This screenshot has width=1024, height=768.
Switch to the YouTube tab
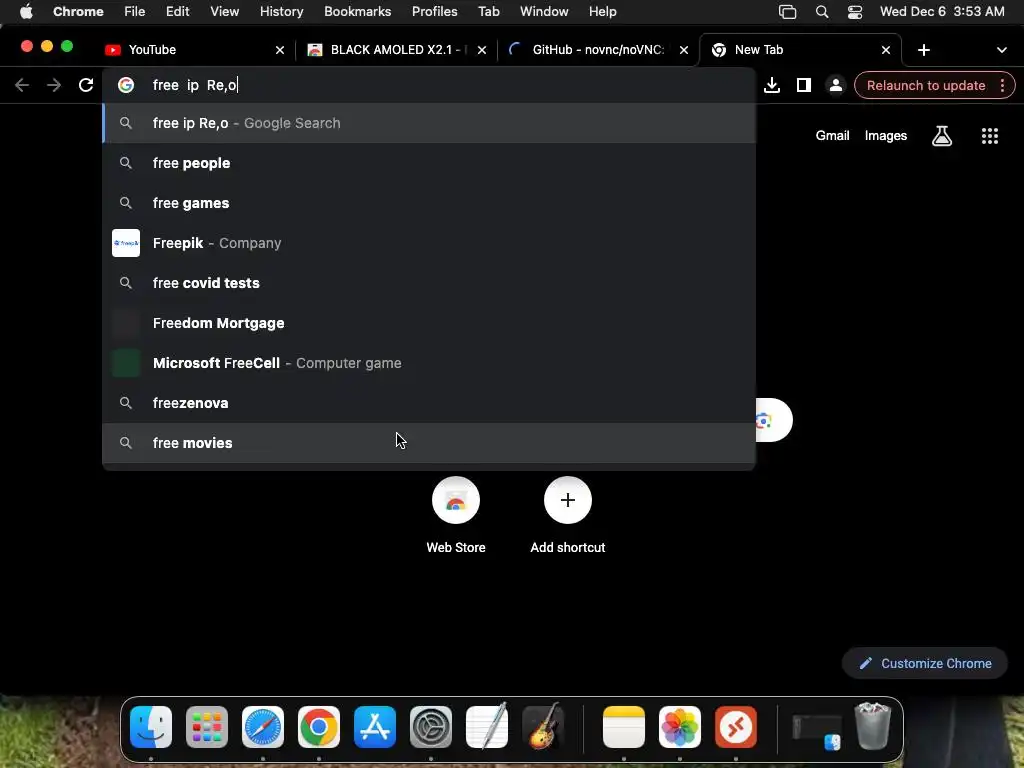click(x=194, y=50)
